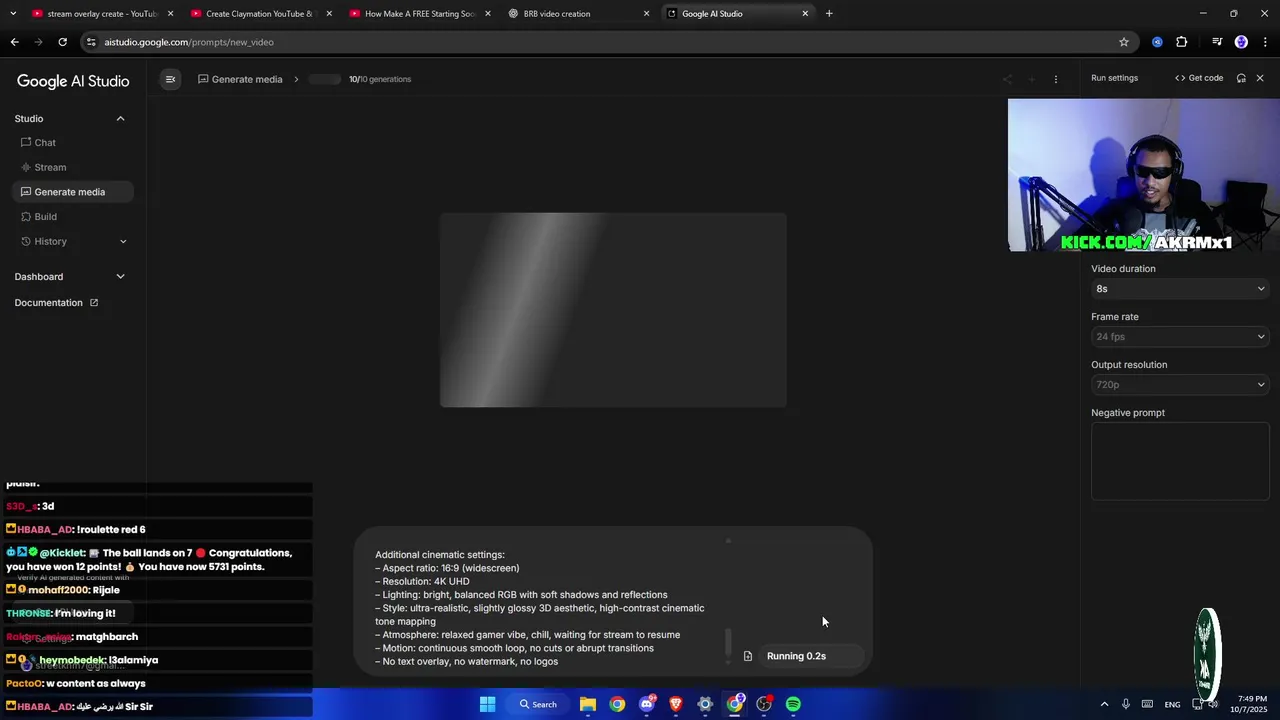Switch to Create Claymation YouTube tab
Screen dimensions: 1280x720
pyautogui.click(x=260, y=14)
